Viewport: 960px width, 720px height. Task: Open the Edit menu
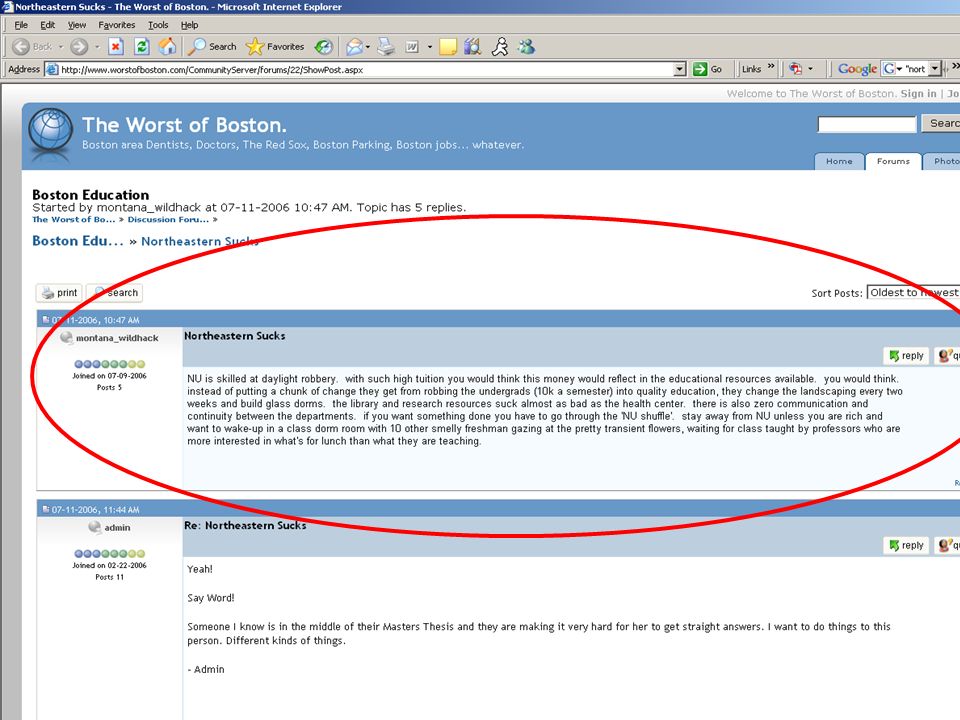[47, 25]
